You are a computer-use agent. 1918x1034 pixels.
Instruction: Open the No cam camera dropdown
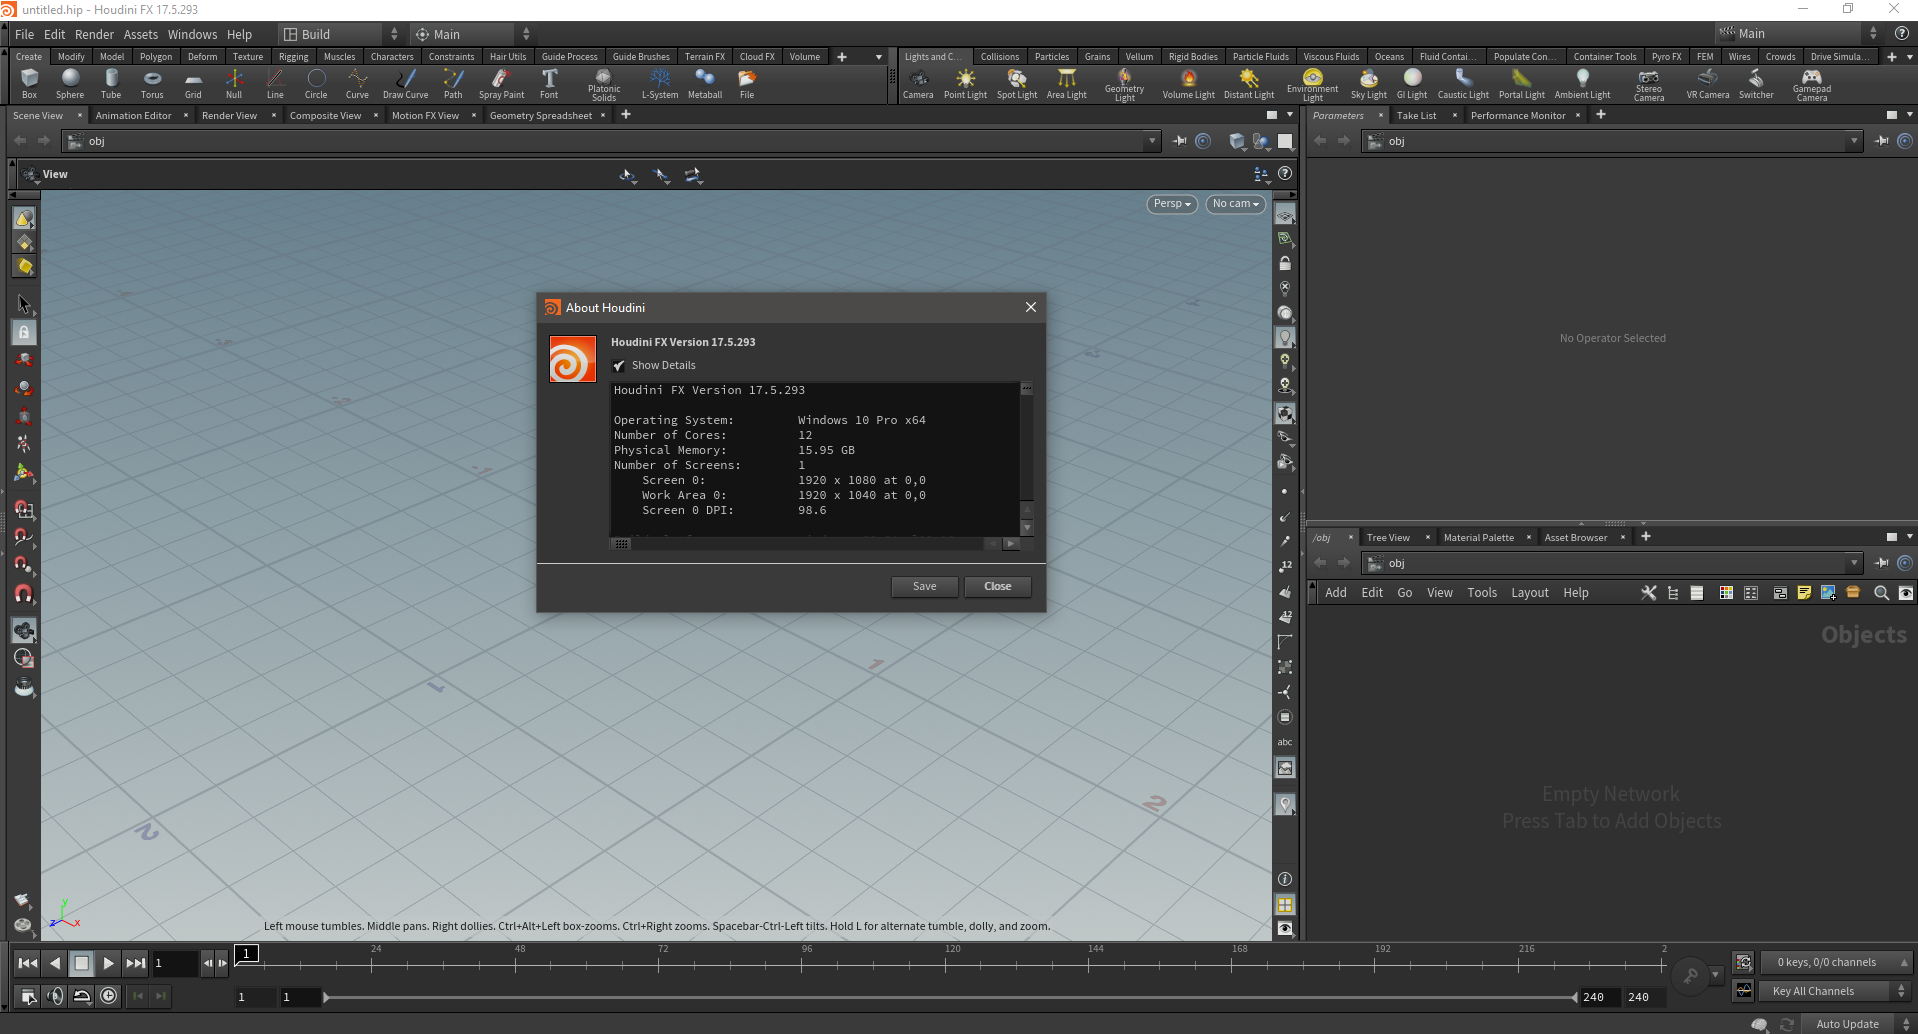tap(1235, 204)
